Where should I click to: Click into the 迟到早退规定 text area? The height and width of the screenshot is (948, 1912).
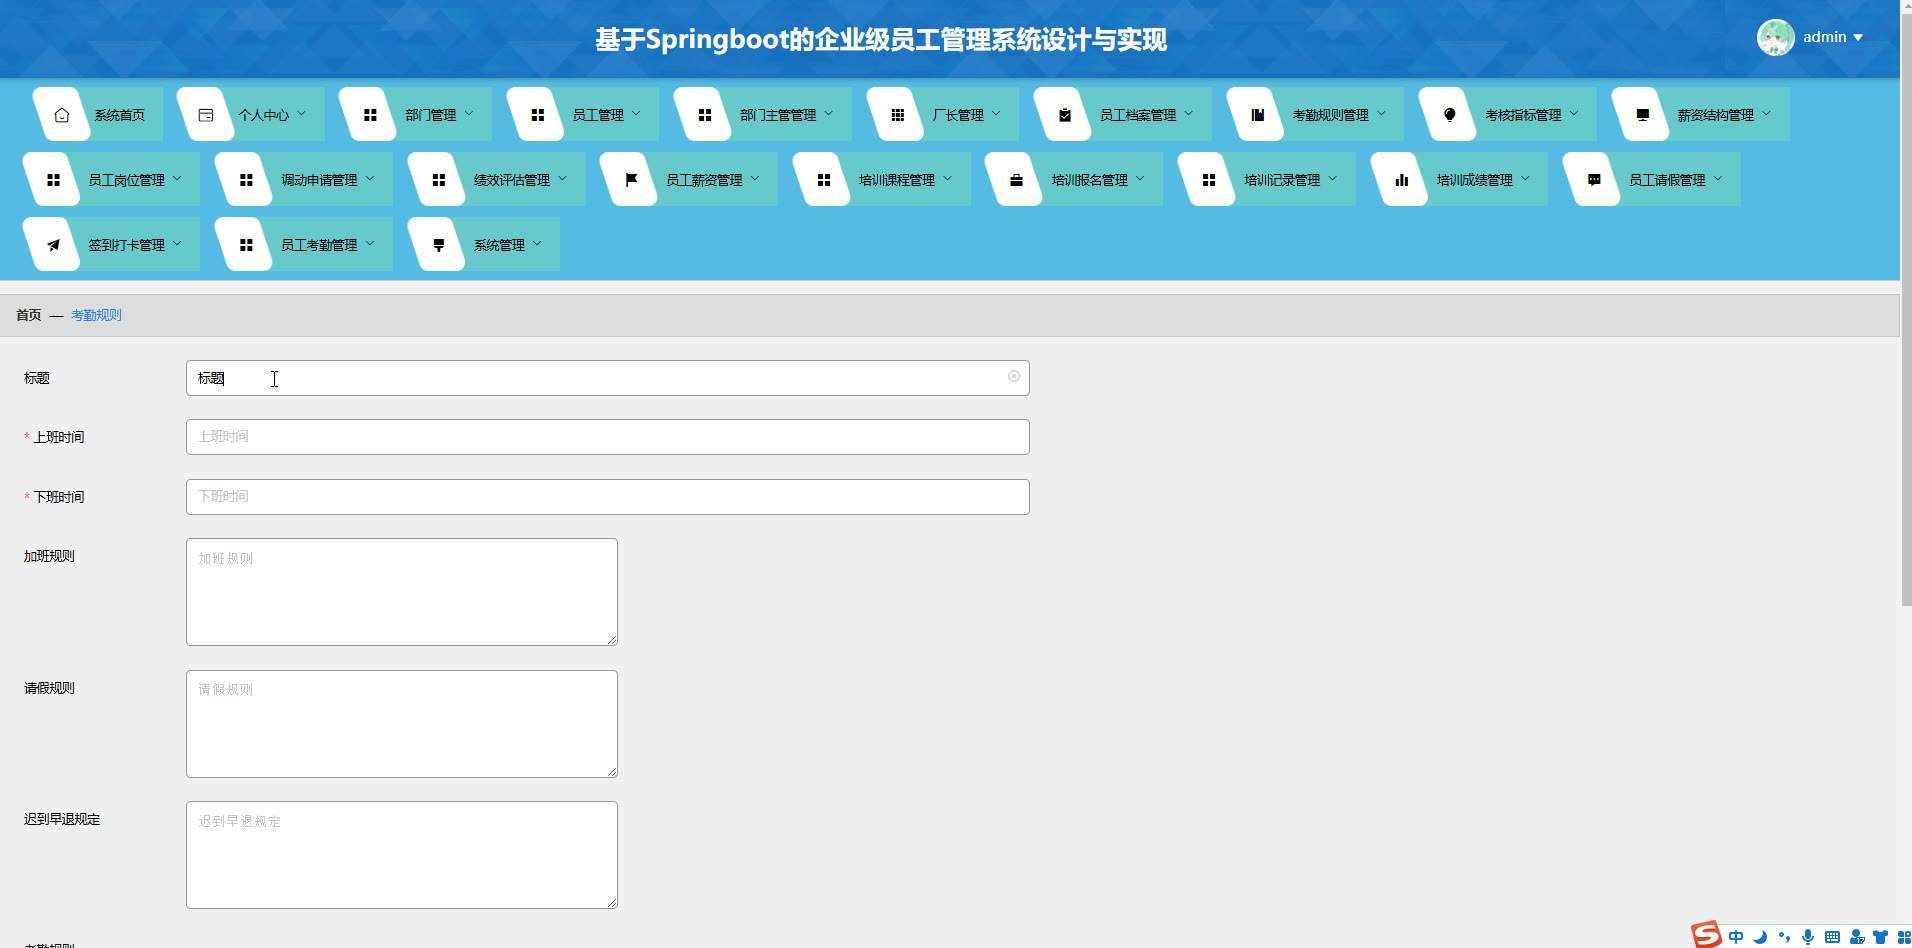(402, 855)
